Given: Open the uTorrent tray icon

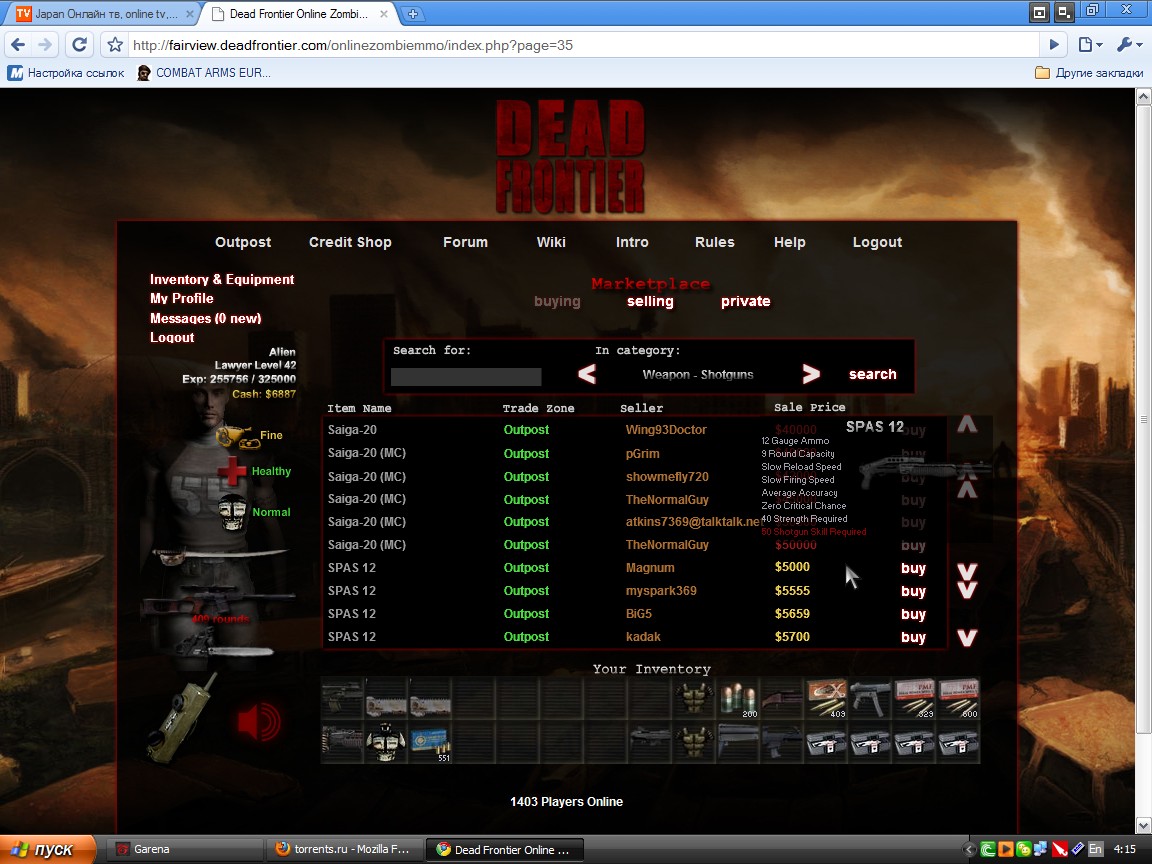Looking at the screenshot, I should click(988, 849).
